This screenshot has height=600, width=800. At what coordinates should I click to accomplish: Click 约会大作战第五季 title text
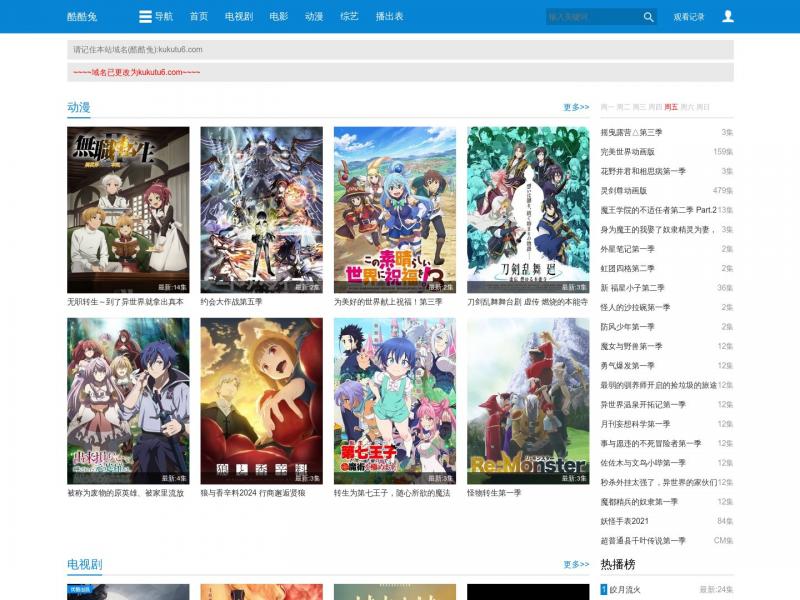pos(231,302)
